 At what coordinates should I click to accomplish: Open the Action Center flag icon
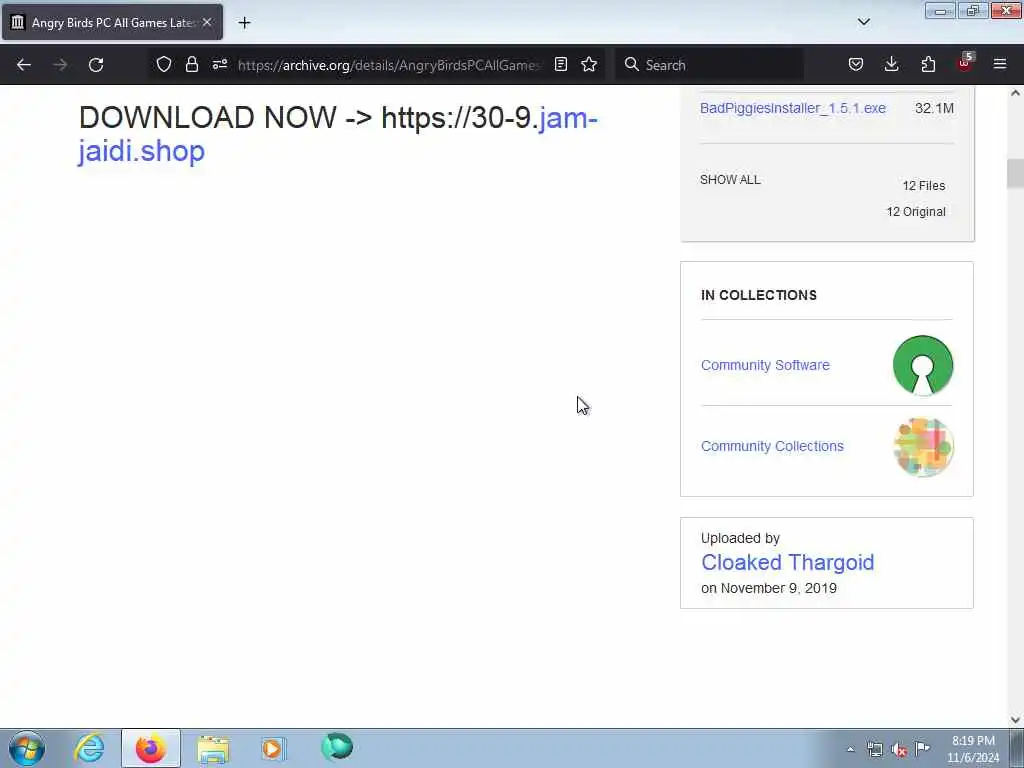[922, 748]
